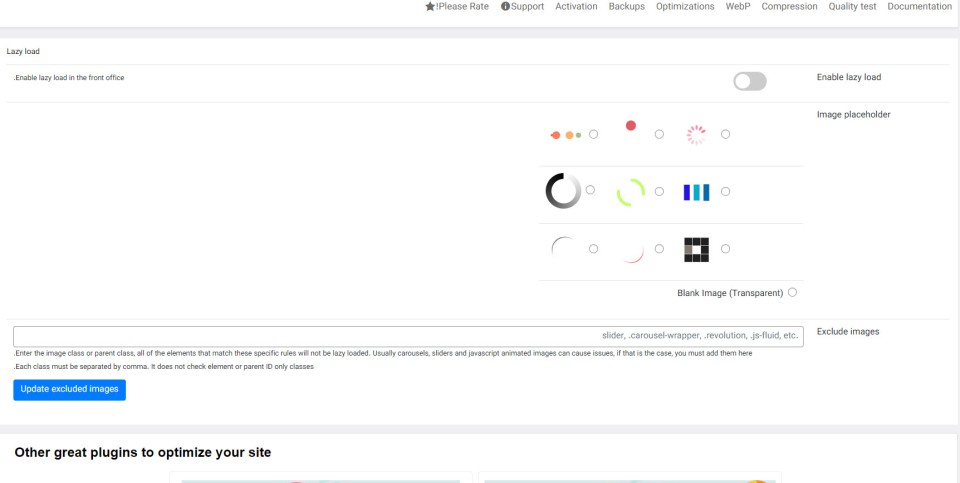Select the three colored dots placeholder radio
Screen dimensions: 960x483
[594, 134]
